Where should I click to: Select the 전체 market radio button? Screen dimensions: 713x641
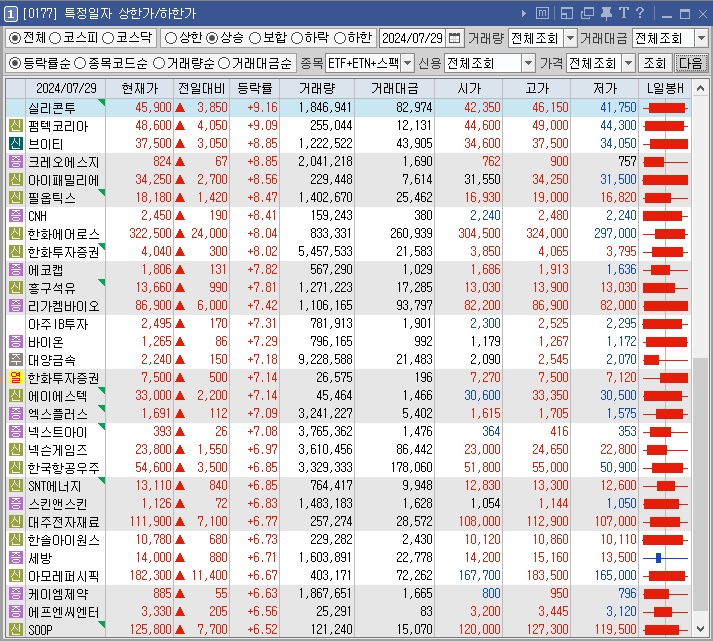(15, 38)
